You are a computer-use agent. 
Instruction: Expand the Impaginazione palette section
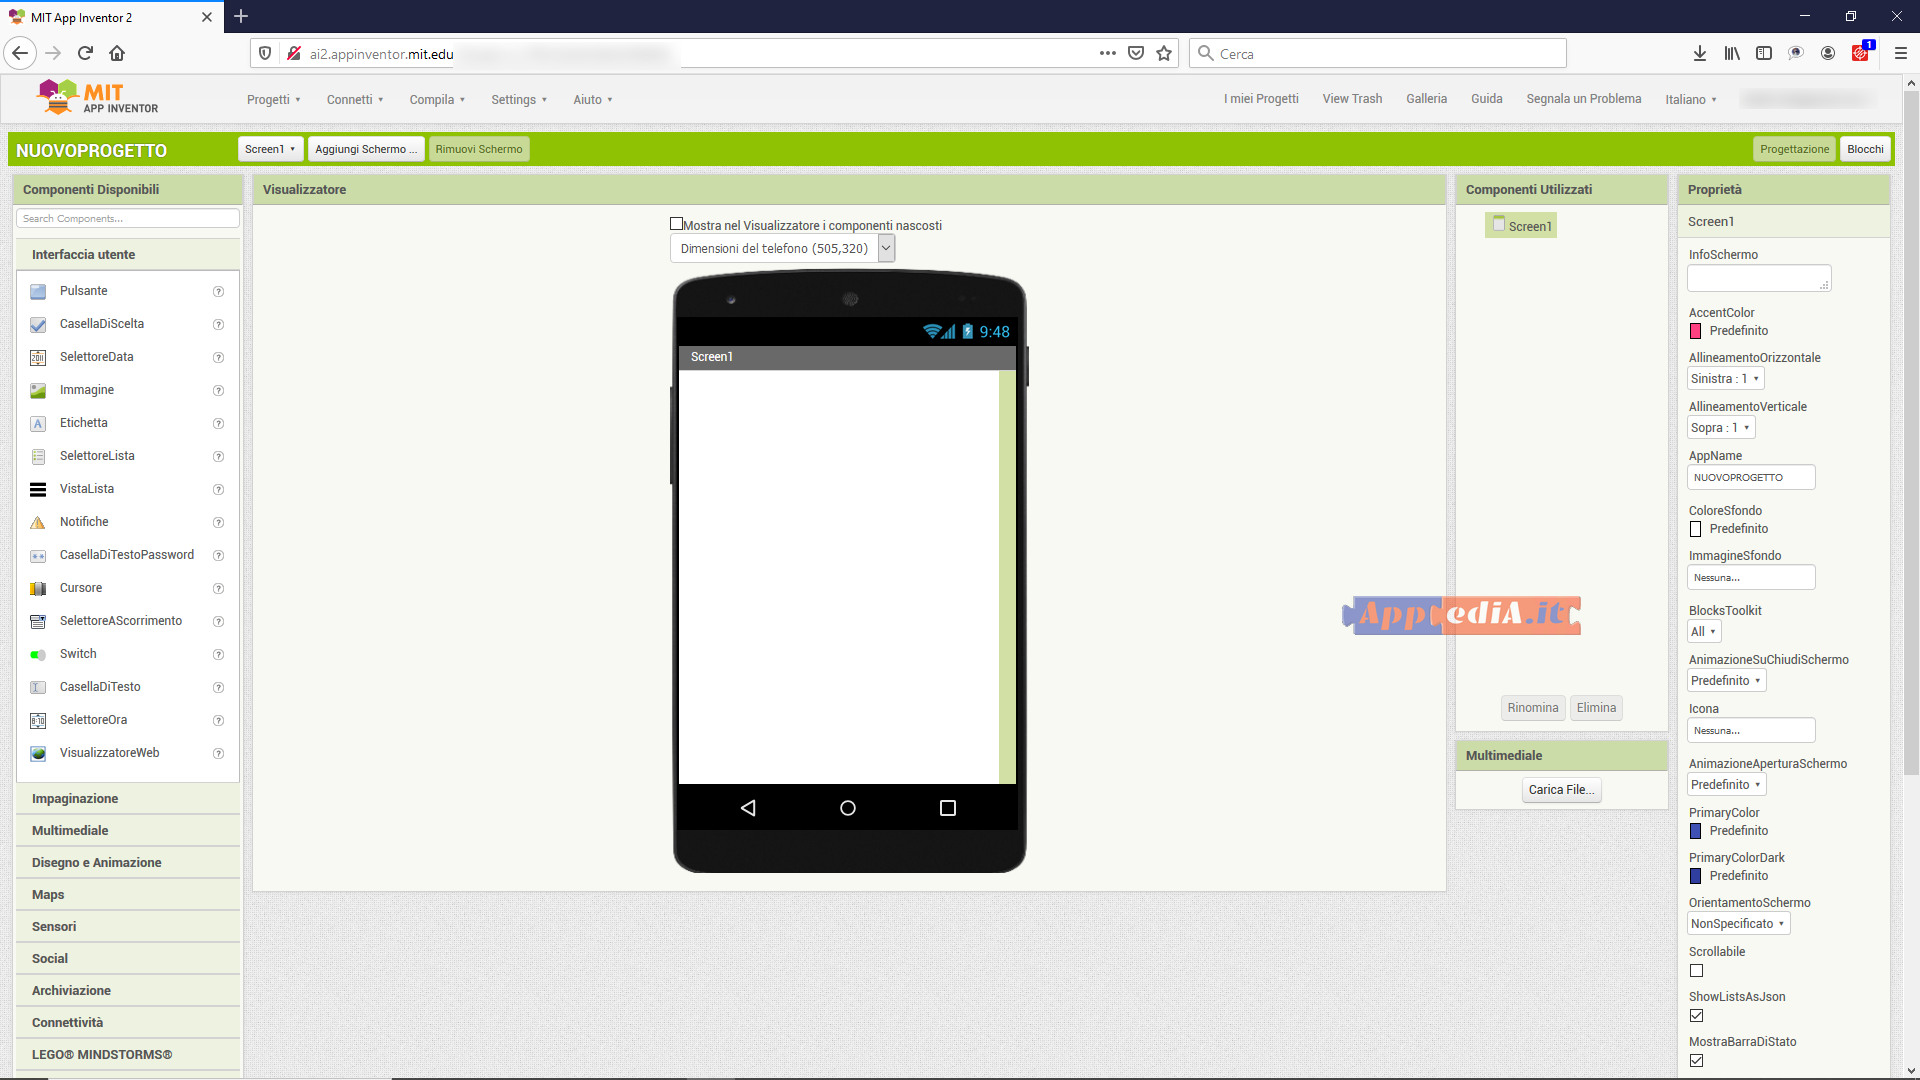click(128, 799)
